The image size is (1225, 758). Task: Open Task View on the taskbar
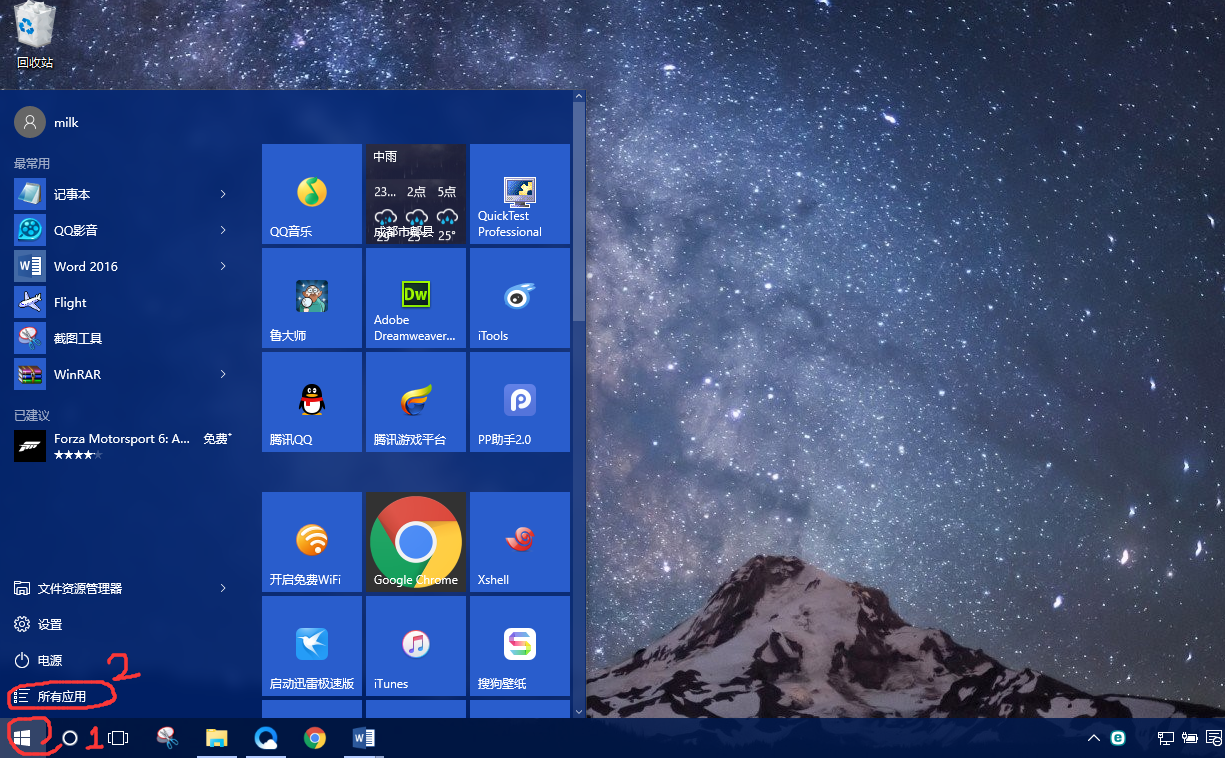tap(118, 738)
